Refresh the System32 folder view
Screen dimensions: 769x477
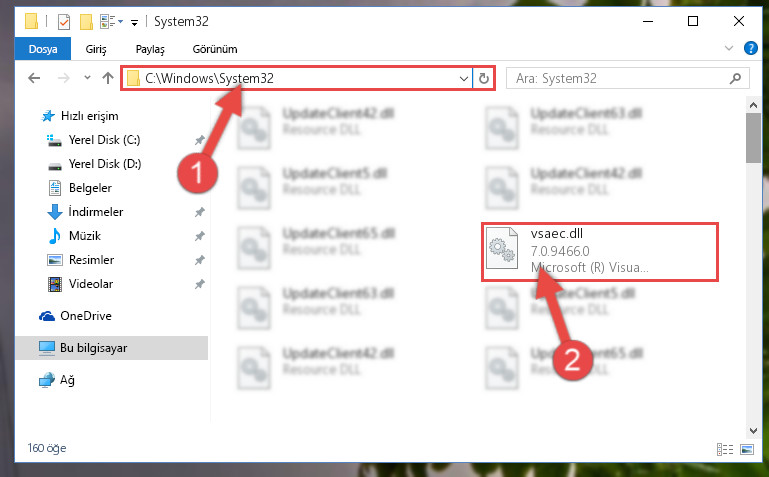click(484, 78)
